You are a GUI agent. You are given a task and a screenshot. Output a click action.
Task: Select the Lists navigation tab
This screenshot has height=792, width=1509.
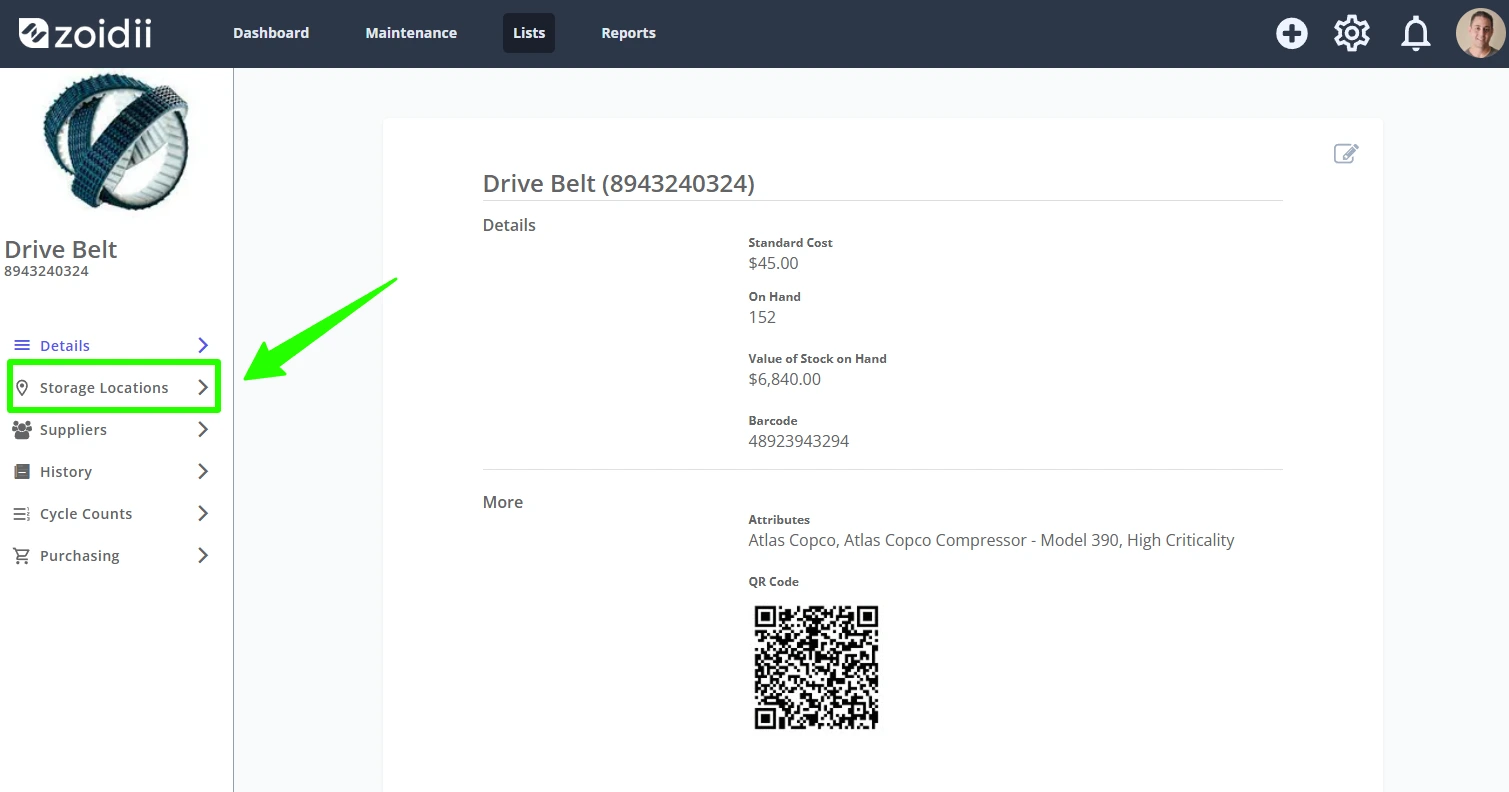529,33
